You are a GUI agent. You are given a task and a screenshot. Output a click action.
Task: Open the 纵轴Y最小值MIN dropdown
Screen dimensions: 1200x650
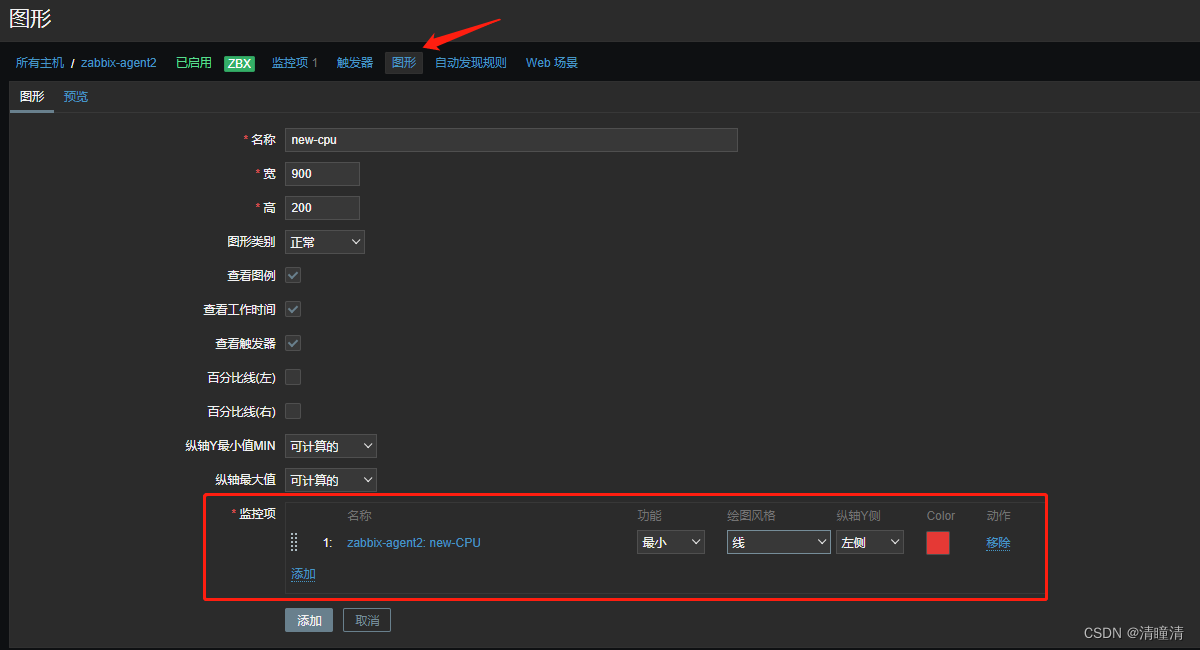pyautogui.click(x=331, y=446)
